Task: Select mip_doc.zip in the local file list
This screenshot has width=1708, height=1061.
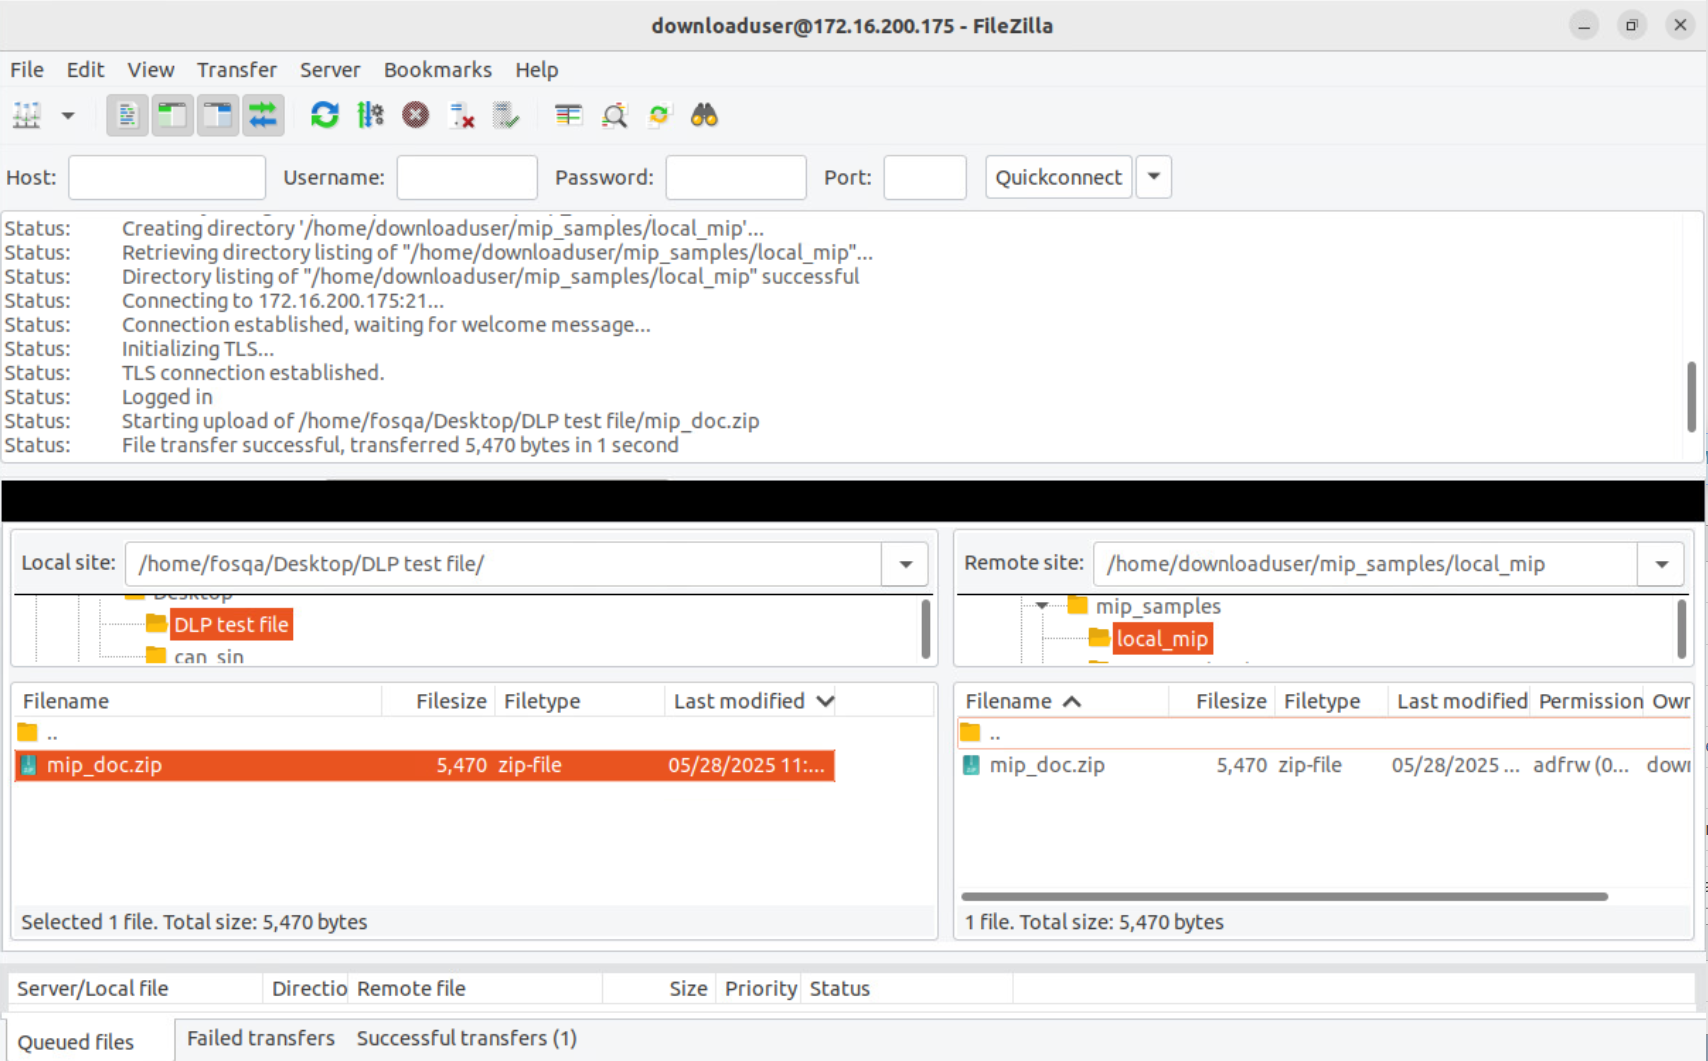Action: click(x=425, y=766)
